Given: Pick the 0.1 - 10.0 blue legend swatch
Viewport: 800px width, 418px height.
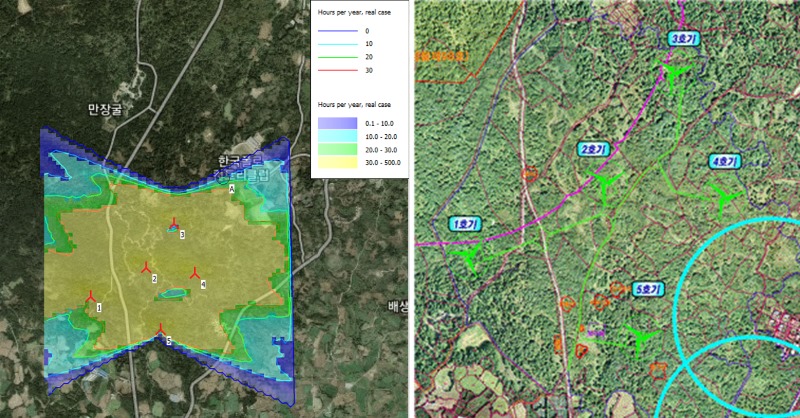Looking at the screenshot, I should (x=337, y=123).
